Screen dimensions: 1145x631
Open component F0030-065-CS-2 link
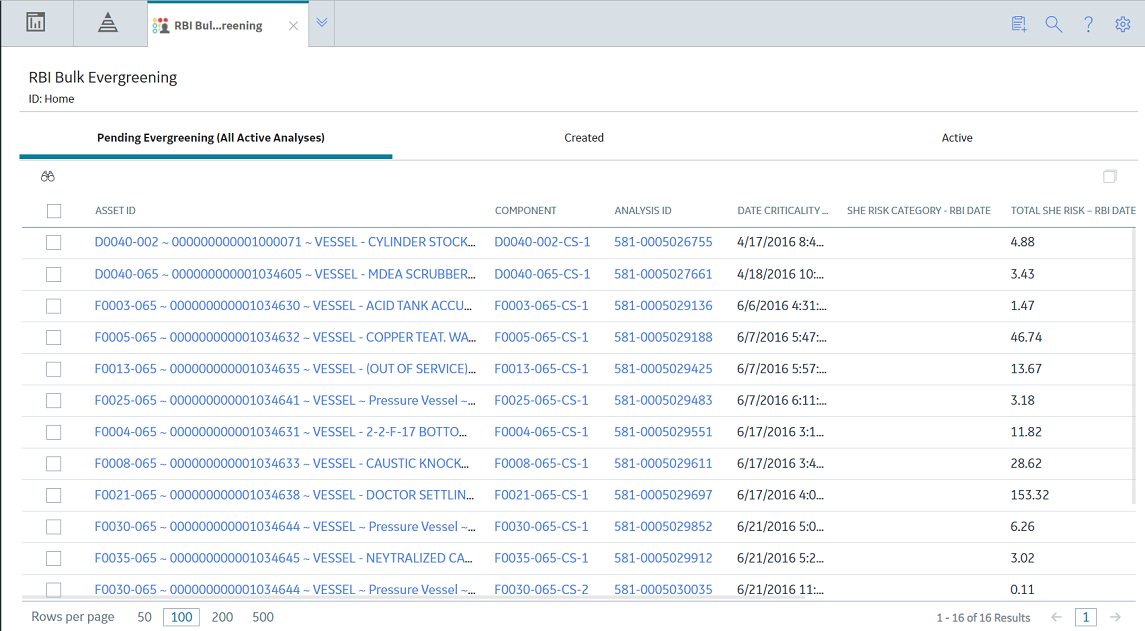tap(541, 589)
